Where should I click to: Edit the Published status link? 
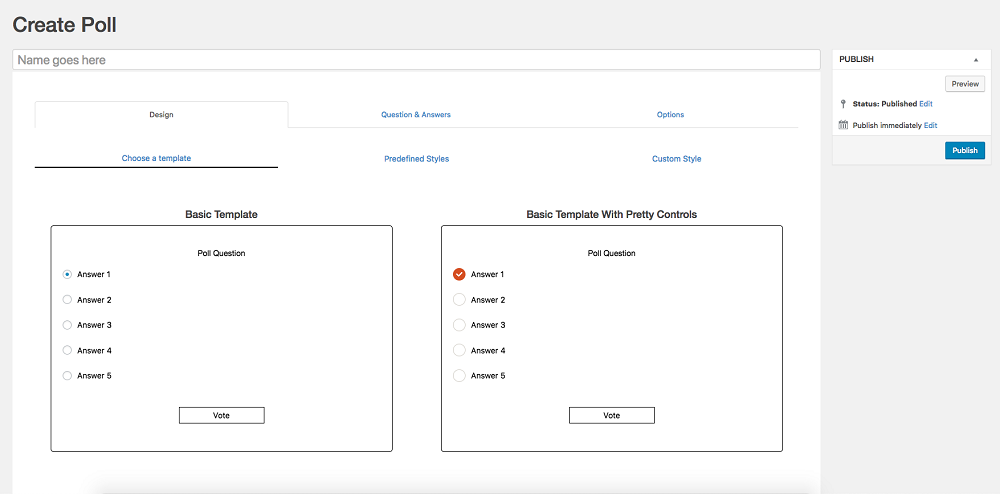(926, 103)
